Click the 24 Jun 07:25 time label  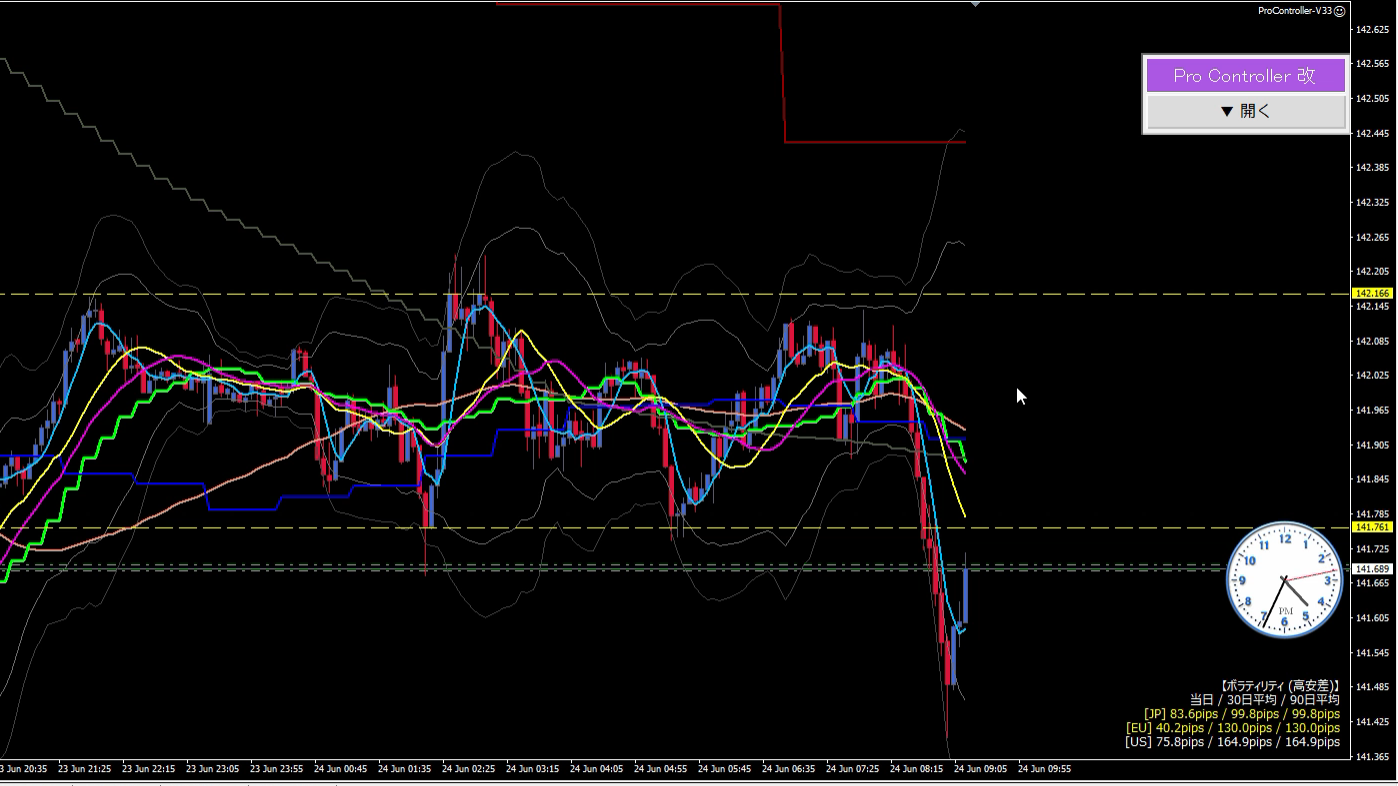click(853, 769)
